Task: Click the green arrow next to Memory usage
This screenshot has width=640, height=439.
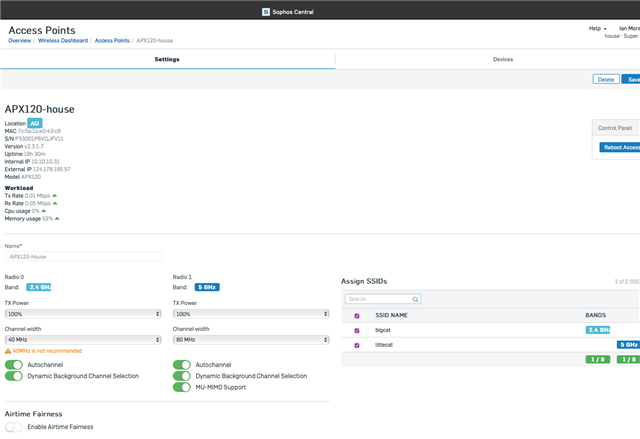Action: (57, 219)
